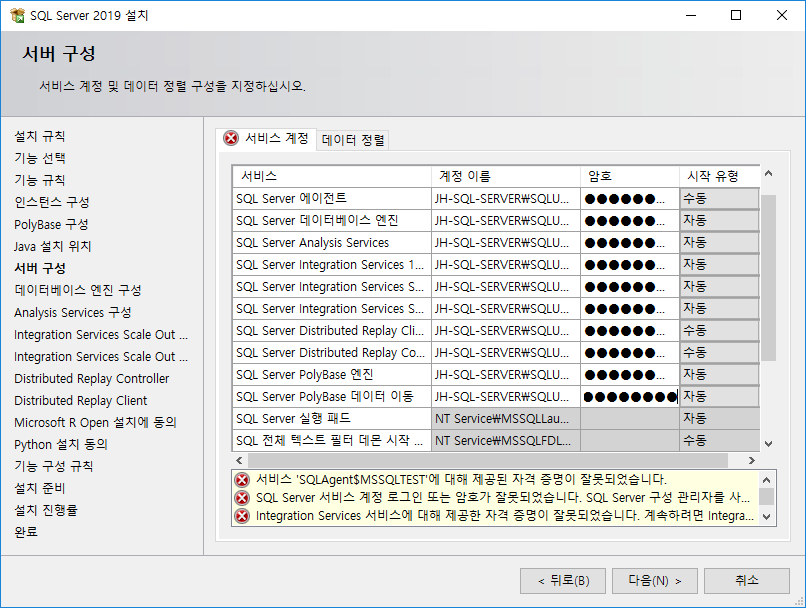Click the grid horizontal scrollbar thumb

point(488,460)
